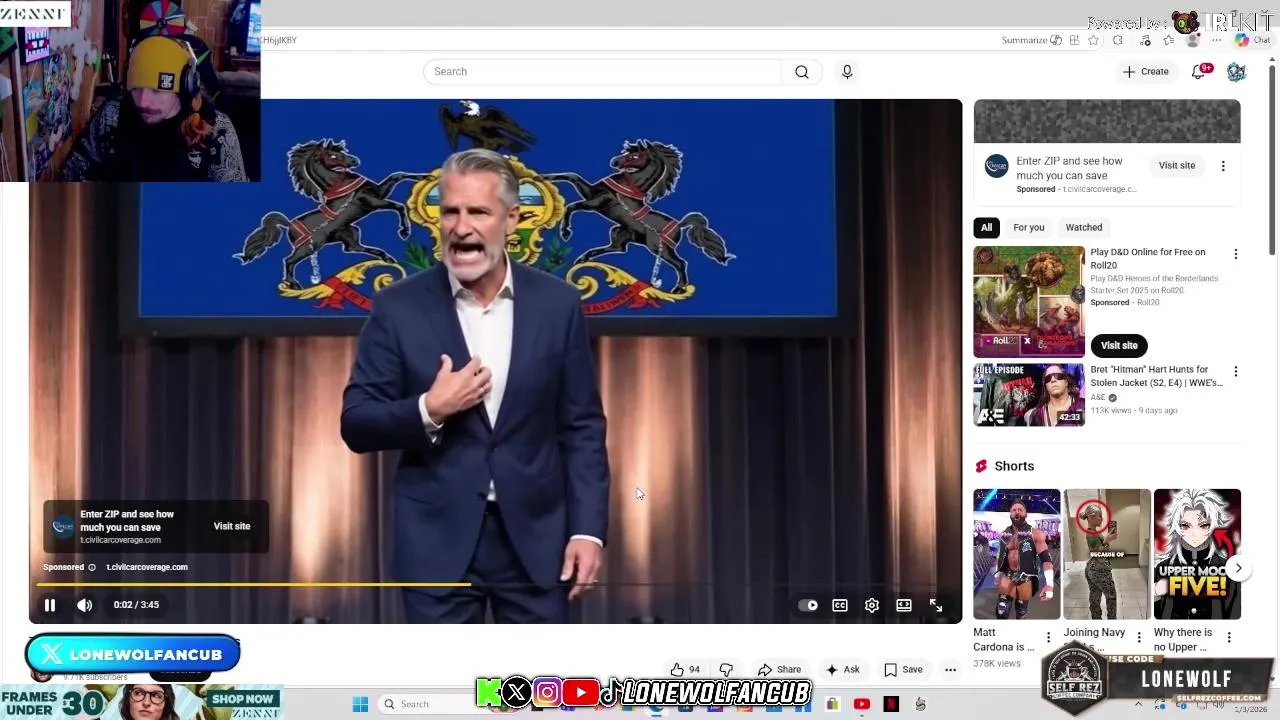
Task: Open browser profile icon in toolbar
Action: [1192, 40]
